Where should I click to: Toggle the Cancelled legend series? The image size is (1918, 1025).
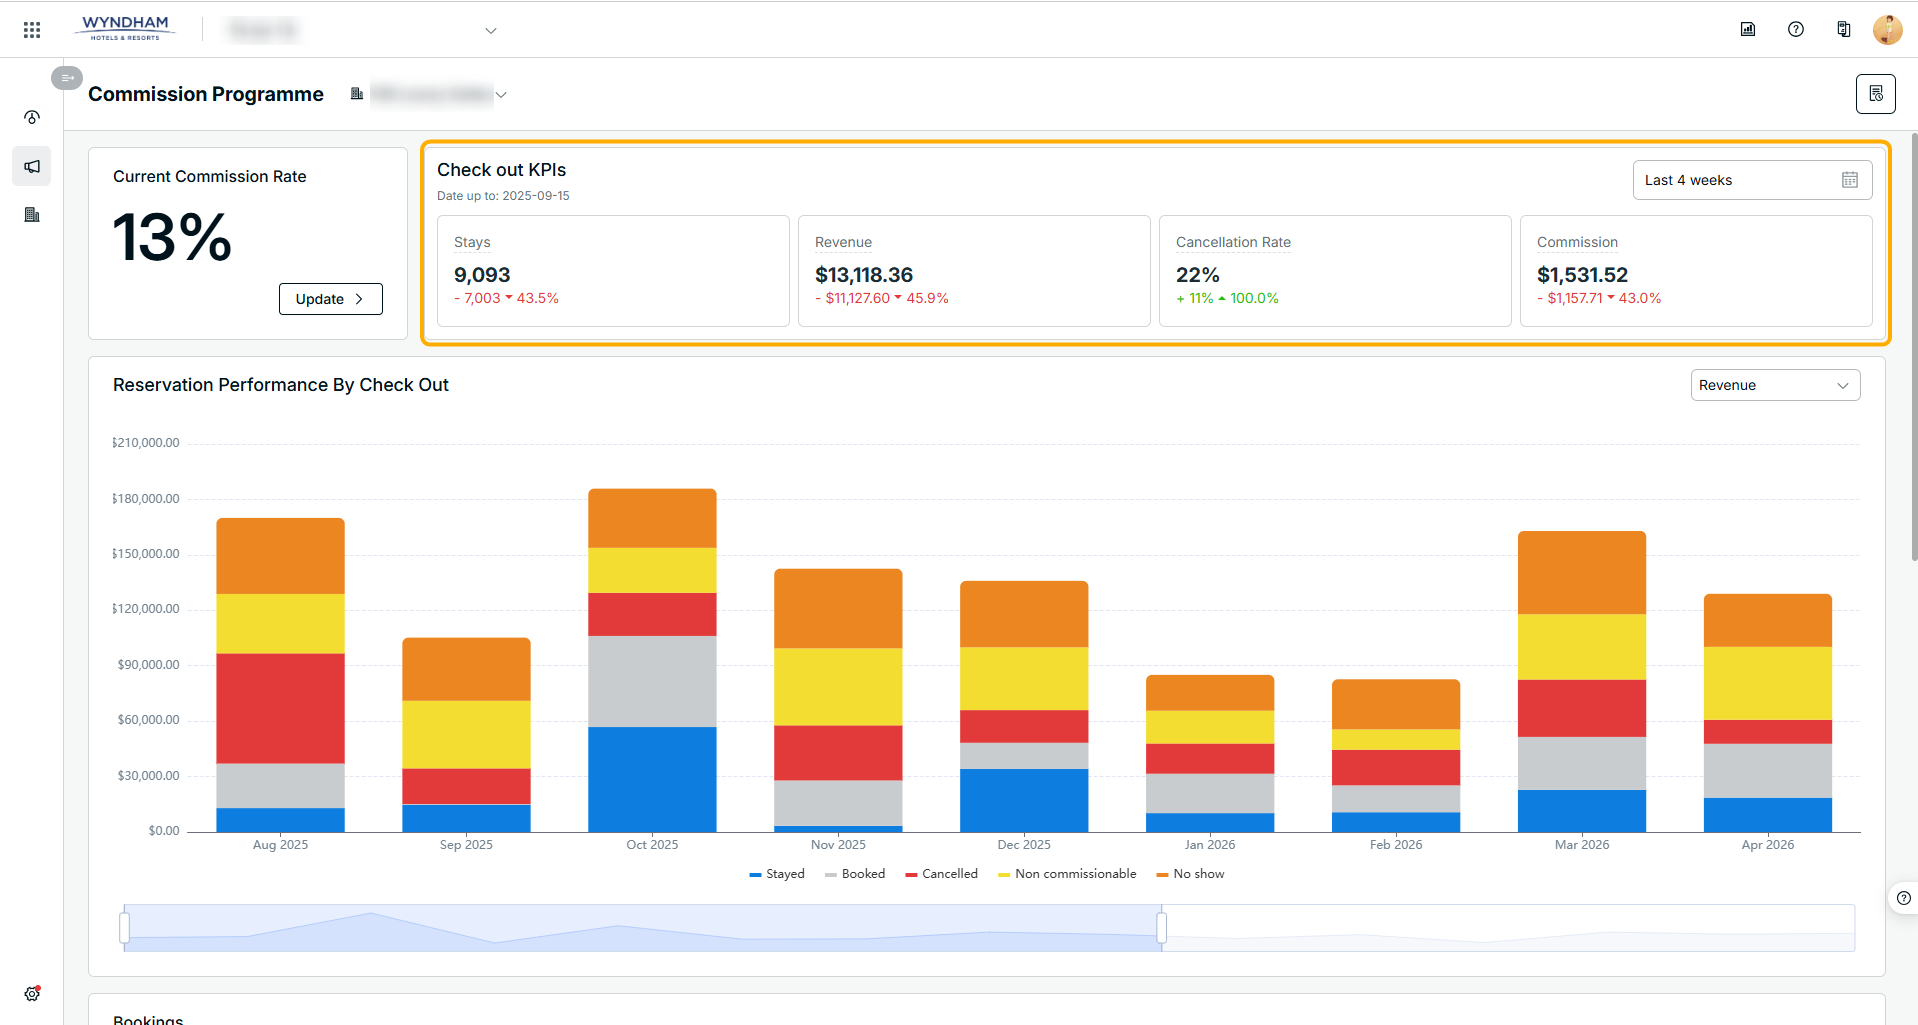click(942, 874)
